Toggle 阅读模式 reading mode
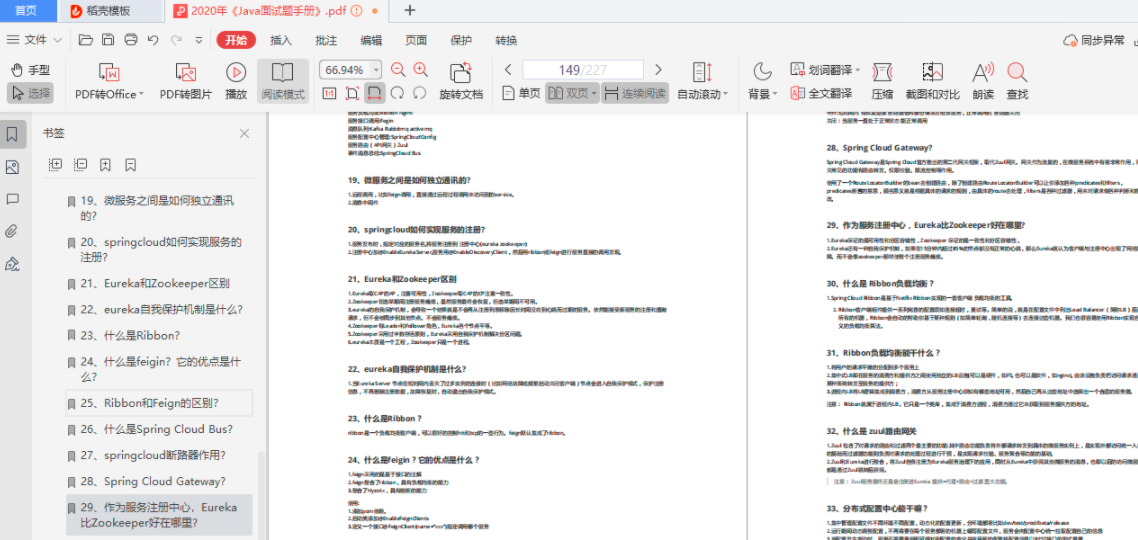Screen dimensions: 1138x540 (x=282, y=81)
